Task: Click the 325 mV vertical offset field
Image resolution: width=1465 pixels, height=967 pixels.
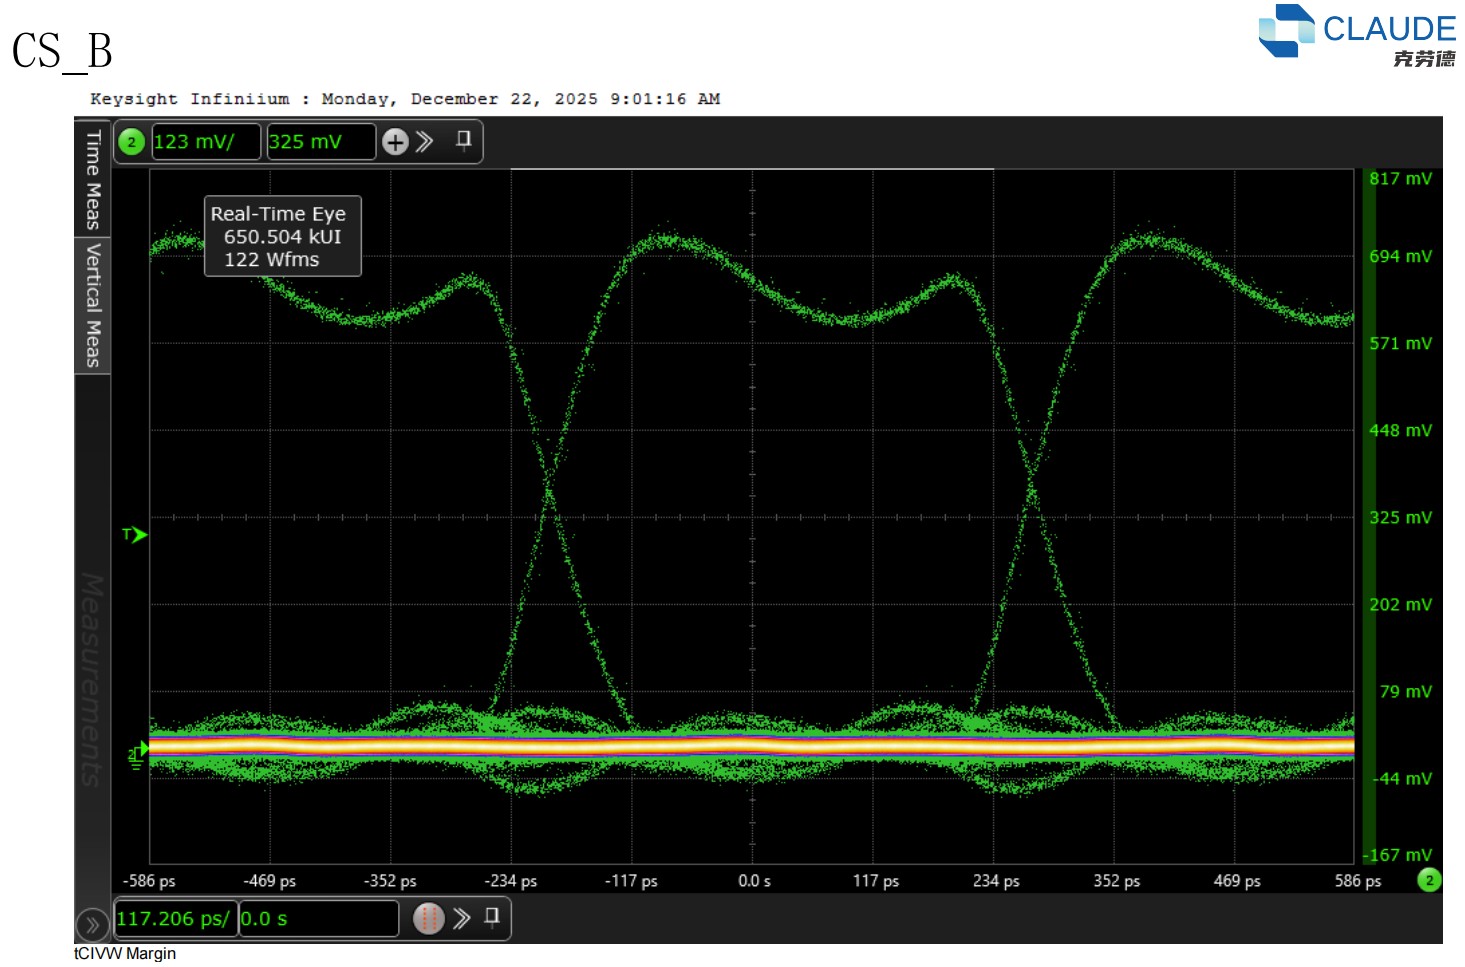Action: pyautogui.click(x=320, y=142)
